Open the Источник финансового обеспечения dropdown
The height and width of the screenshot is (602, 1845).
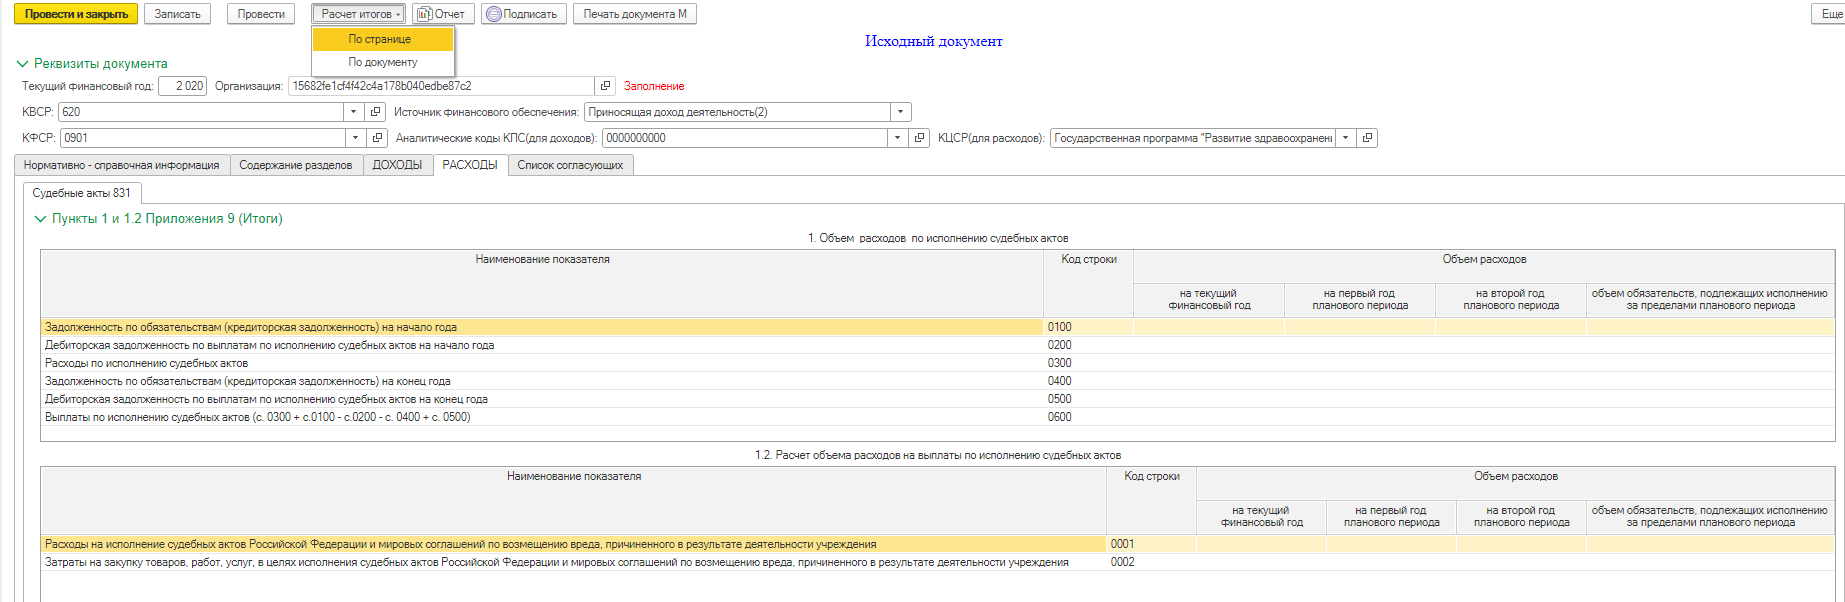pyautogui.click(x=900, y=112)
